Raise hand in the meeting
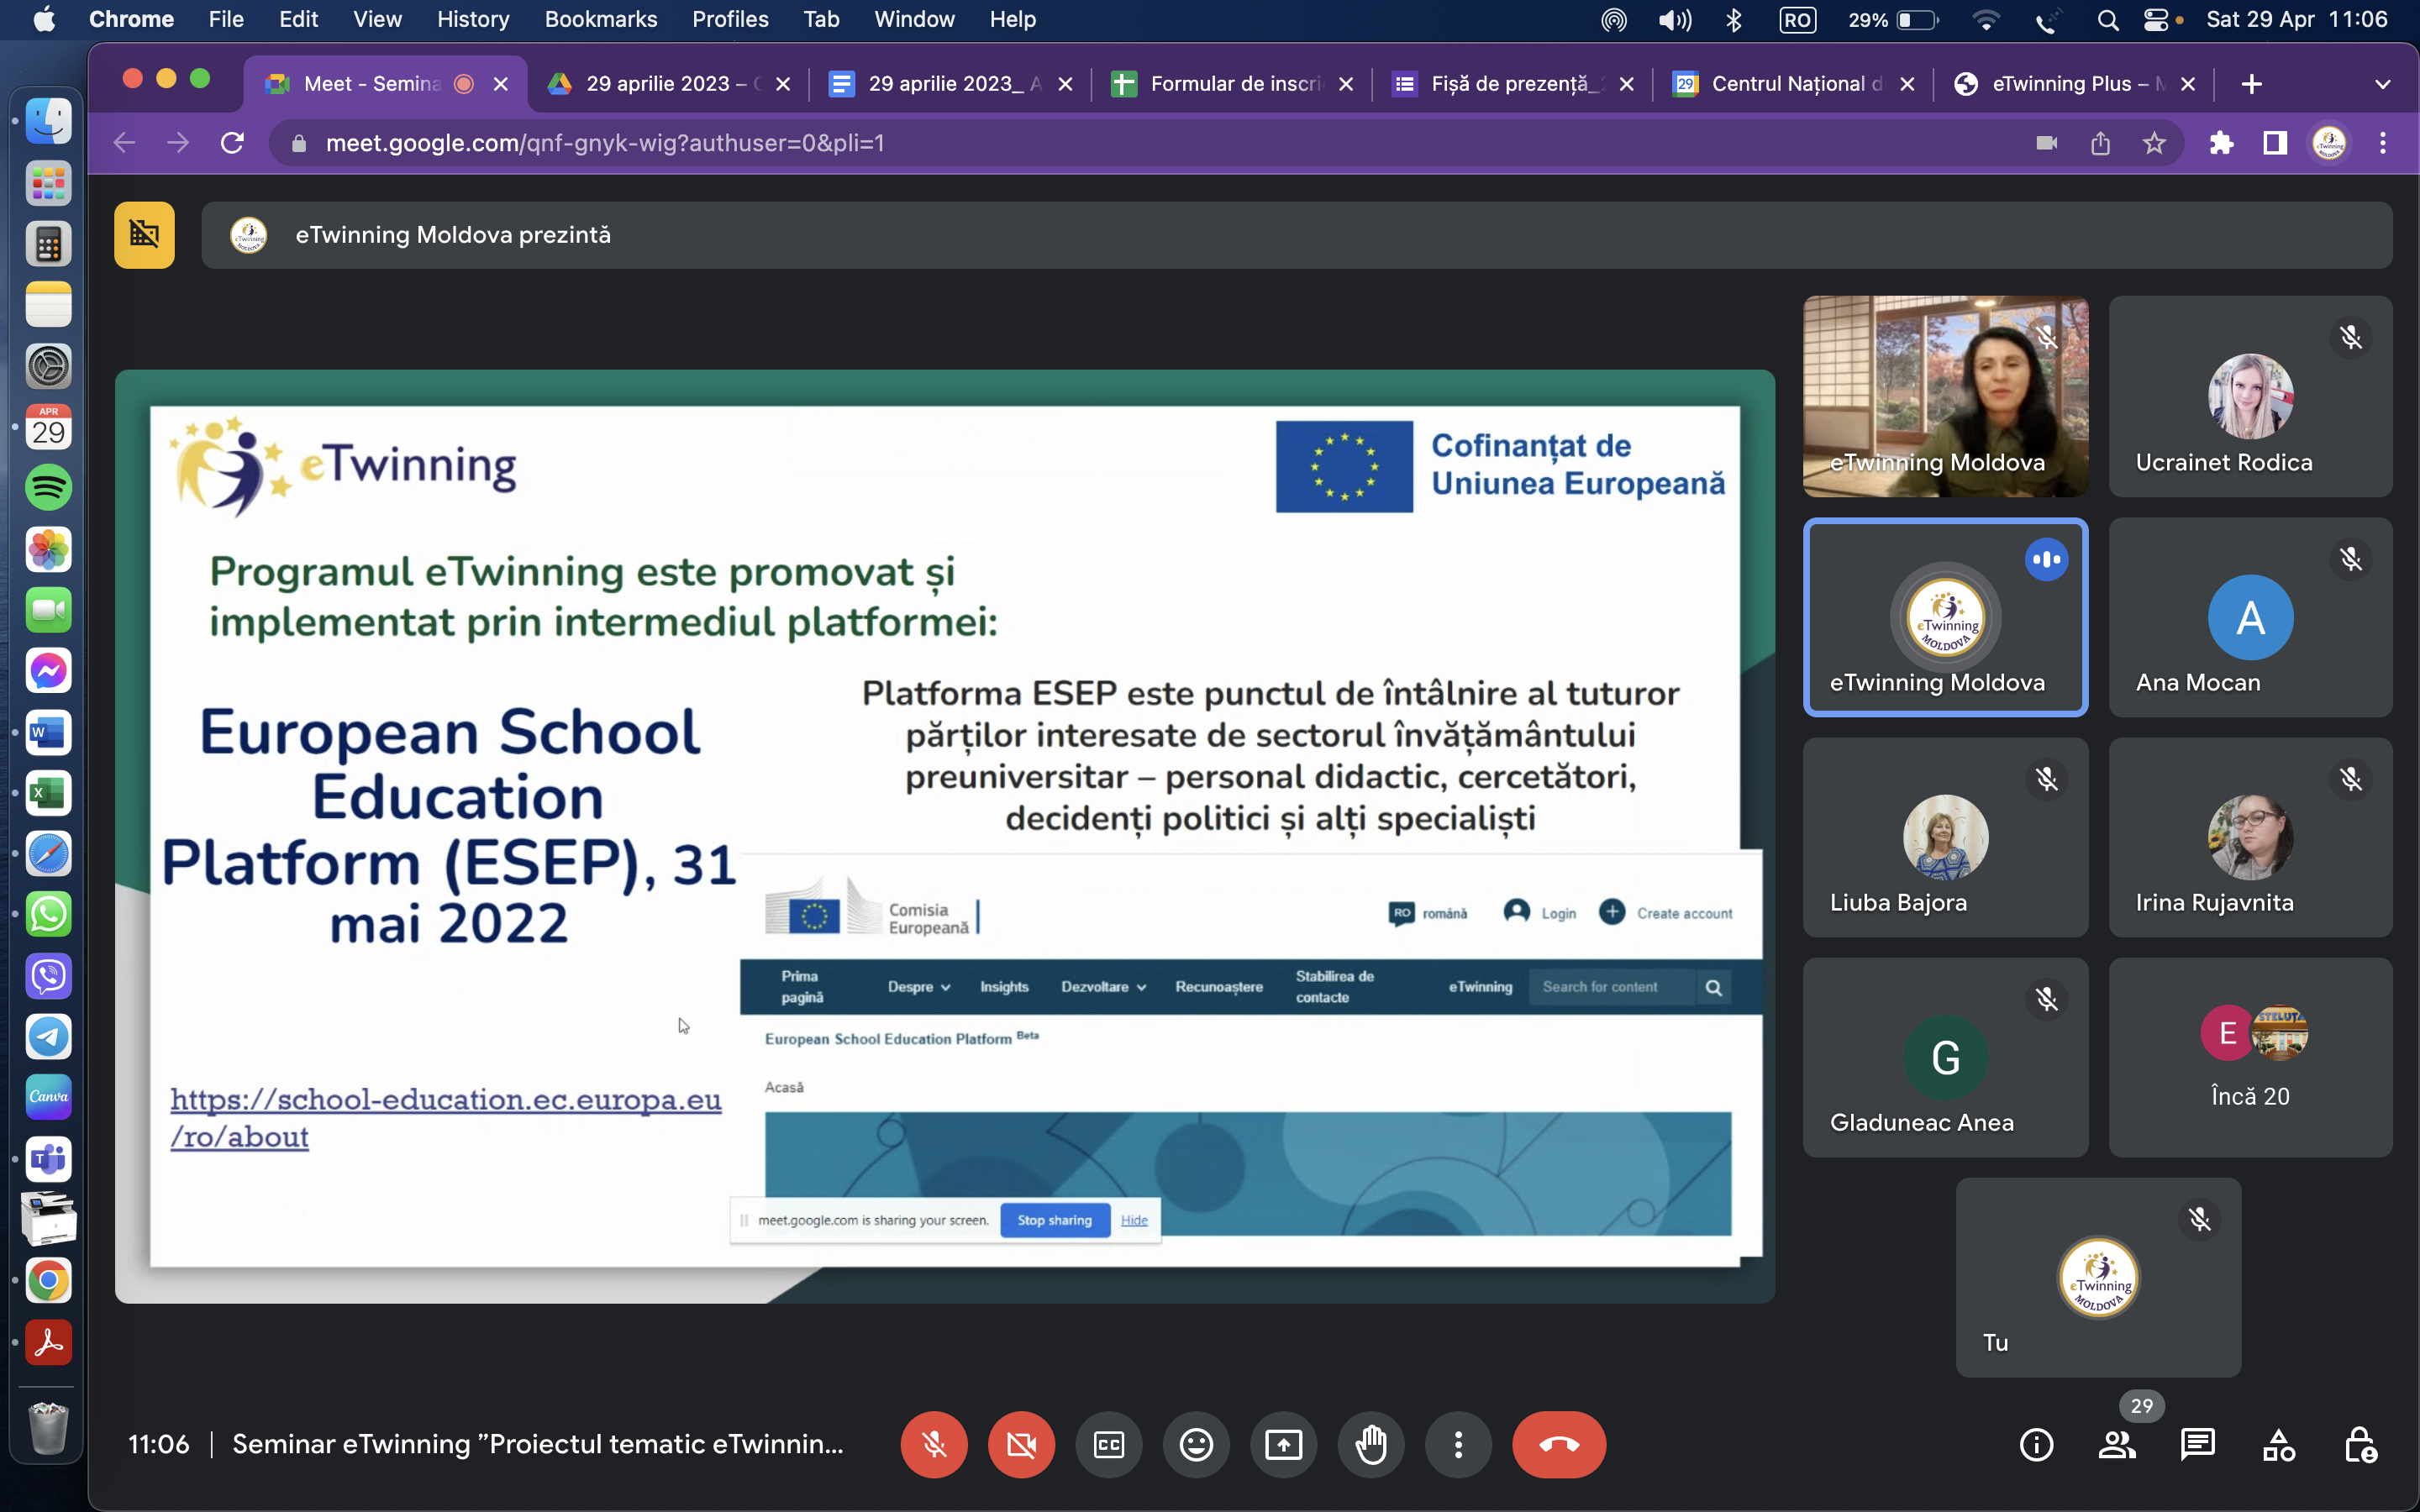This screenshot has height=1512, width=2420. point(1371,1444)
